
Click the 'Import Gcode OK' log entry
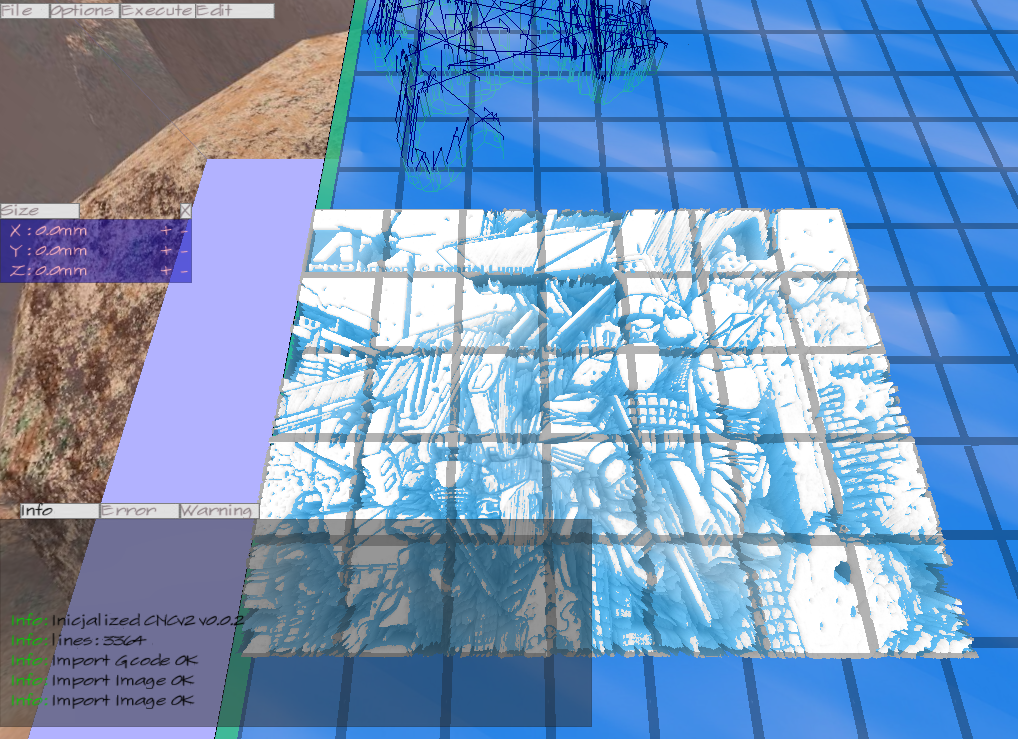tap(104, 661)
